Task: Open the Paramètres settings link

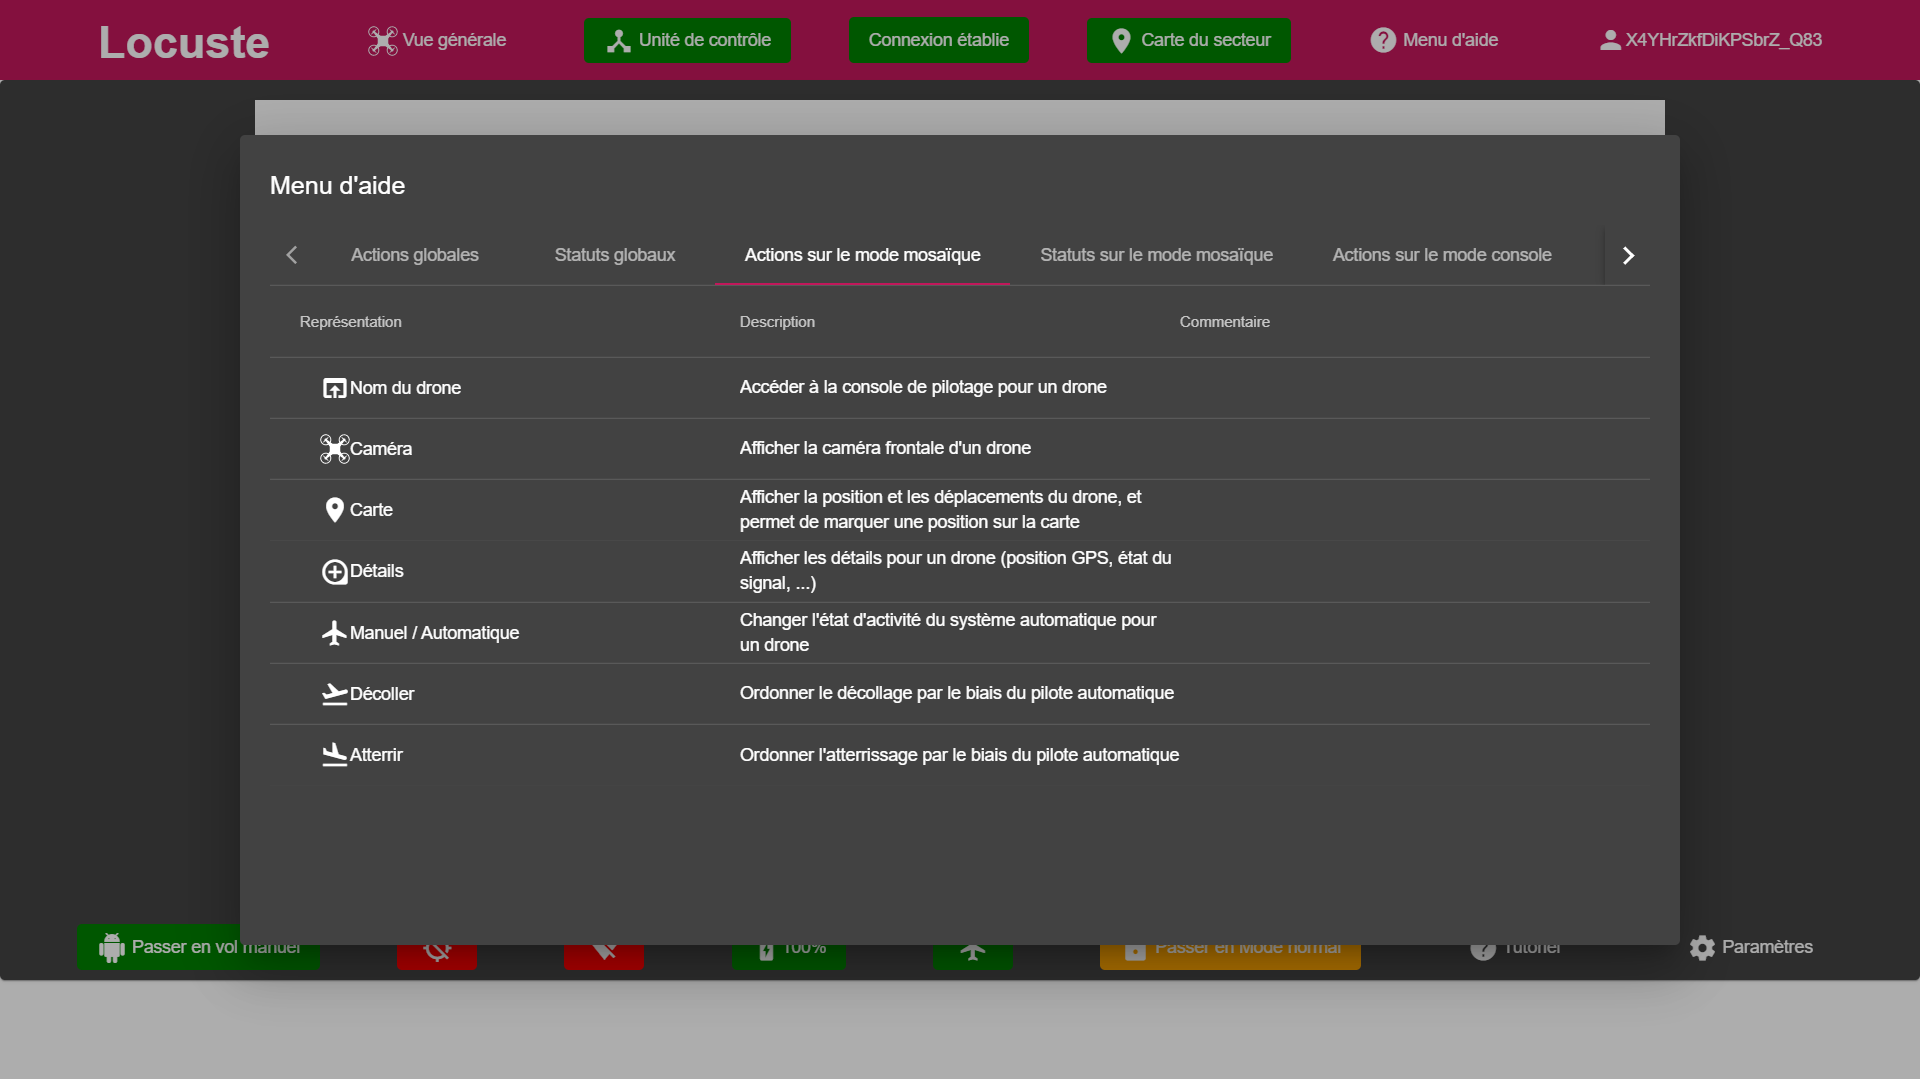Action: pyautogui.click(x=1751, y=947)
